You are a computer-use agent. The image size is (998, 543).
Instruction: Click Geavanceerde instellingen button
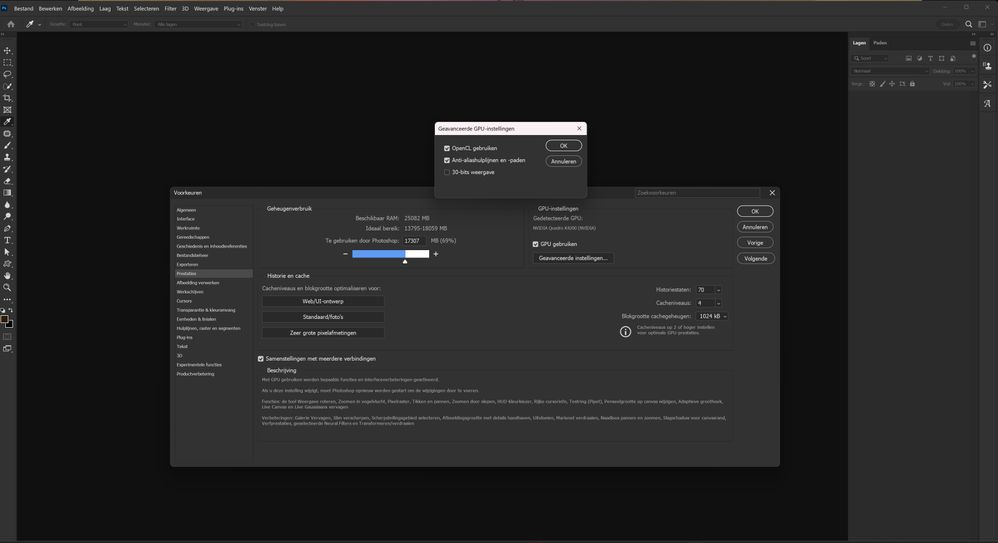[x=573, y=258]
